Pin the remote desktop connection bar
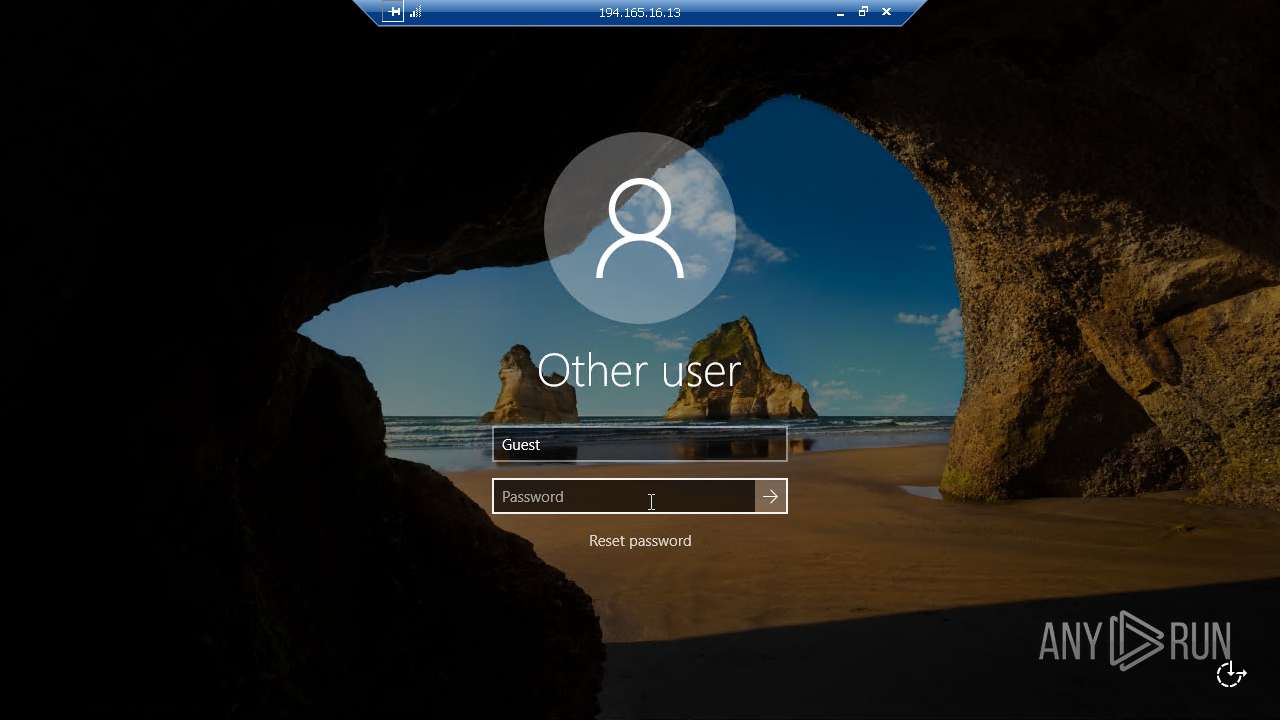The width and height of the screenshot is (1280, 720). click(x=394, y=12)
